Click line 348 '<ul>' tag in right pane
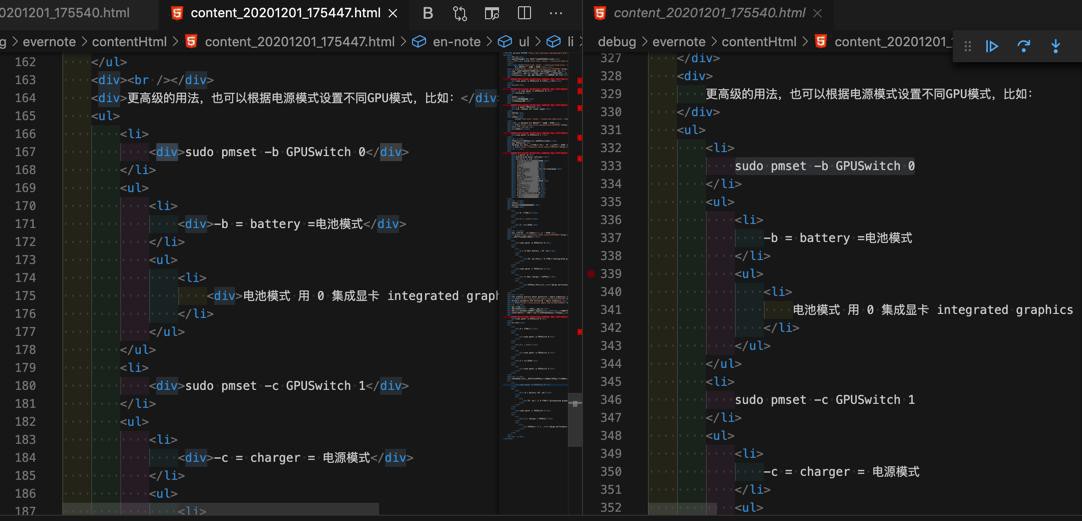 coord(720,435)
